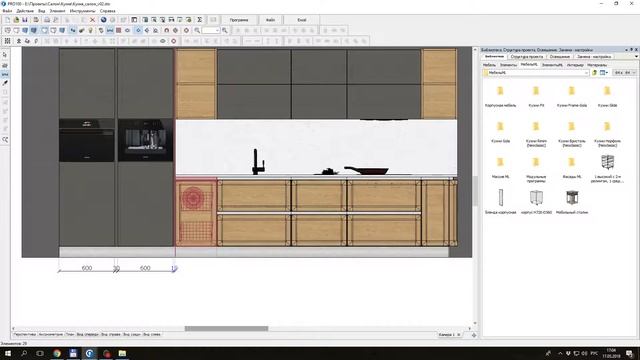This screenshot has width=640, height=360.
Task: Click the Windows Start button
Action: coord(7,353)
